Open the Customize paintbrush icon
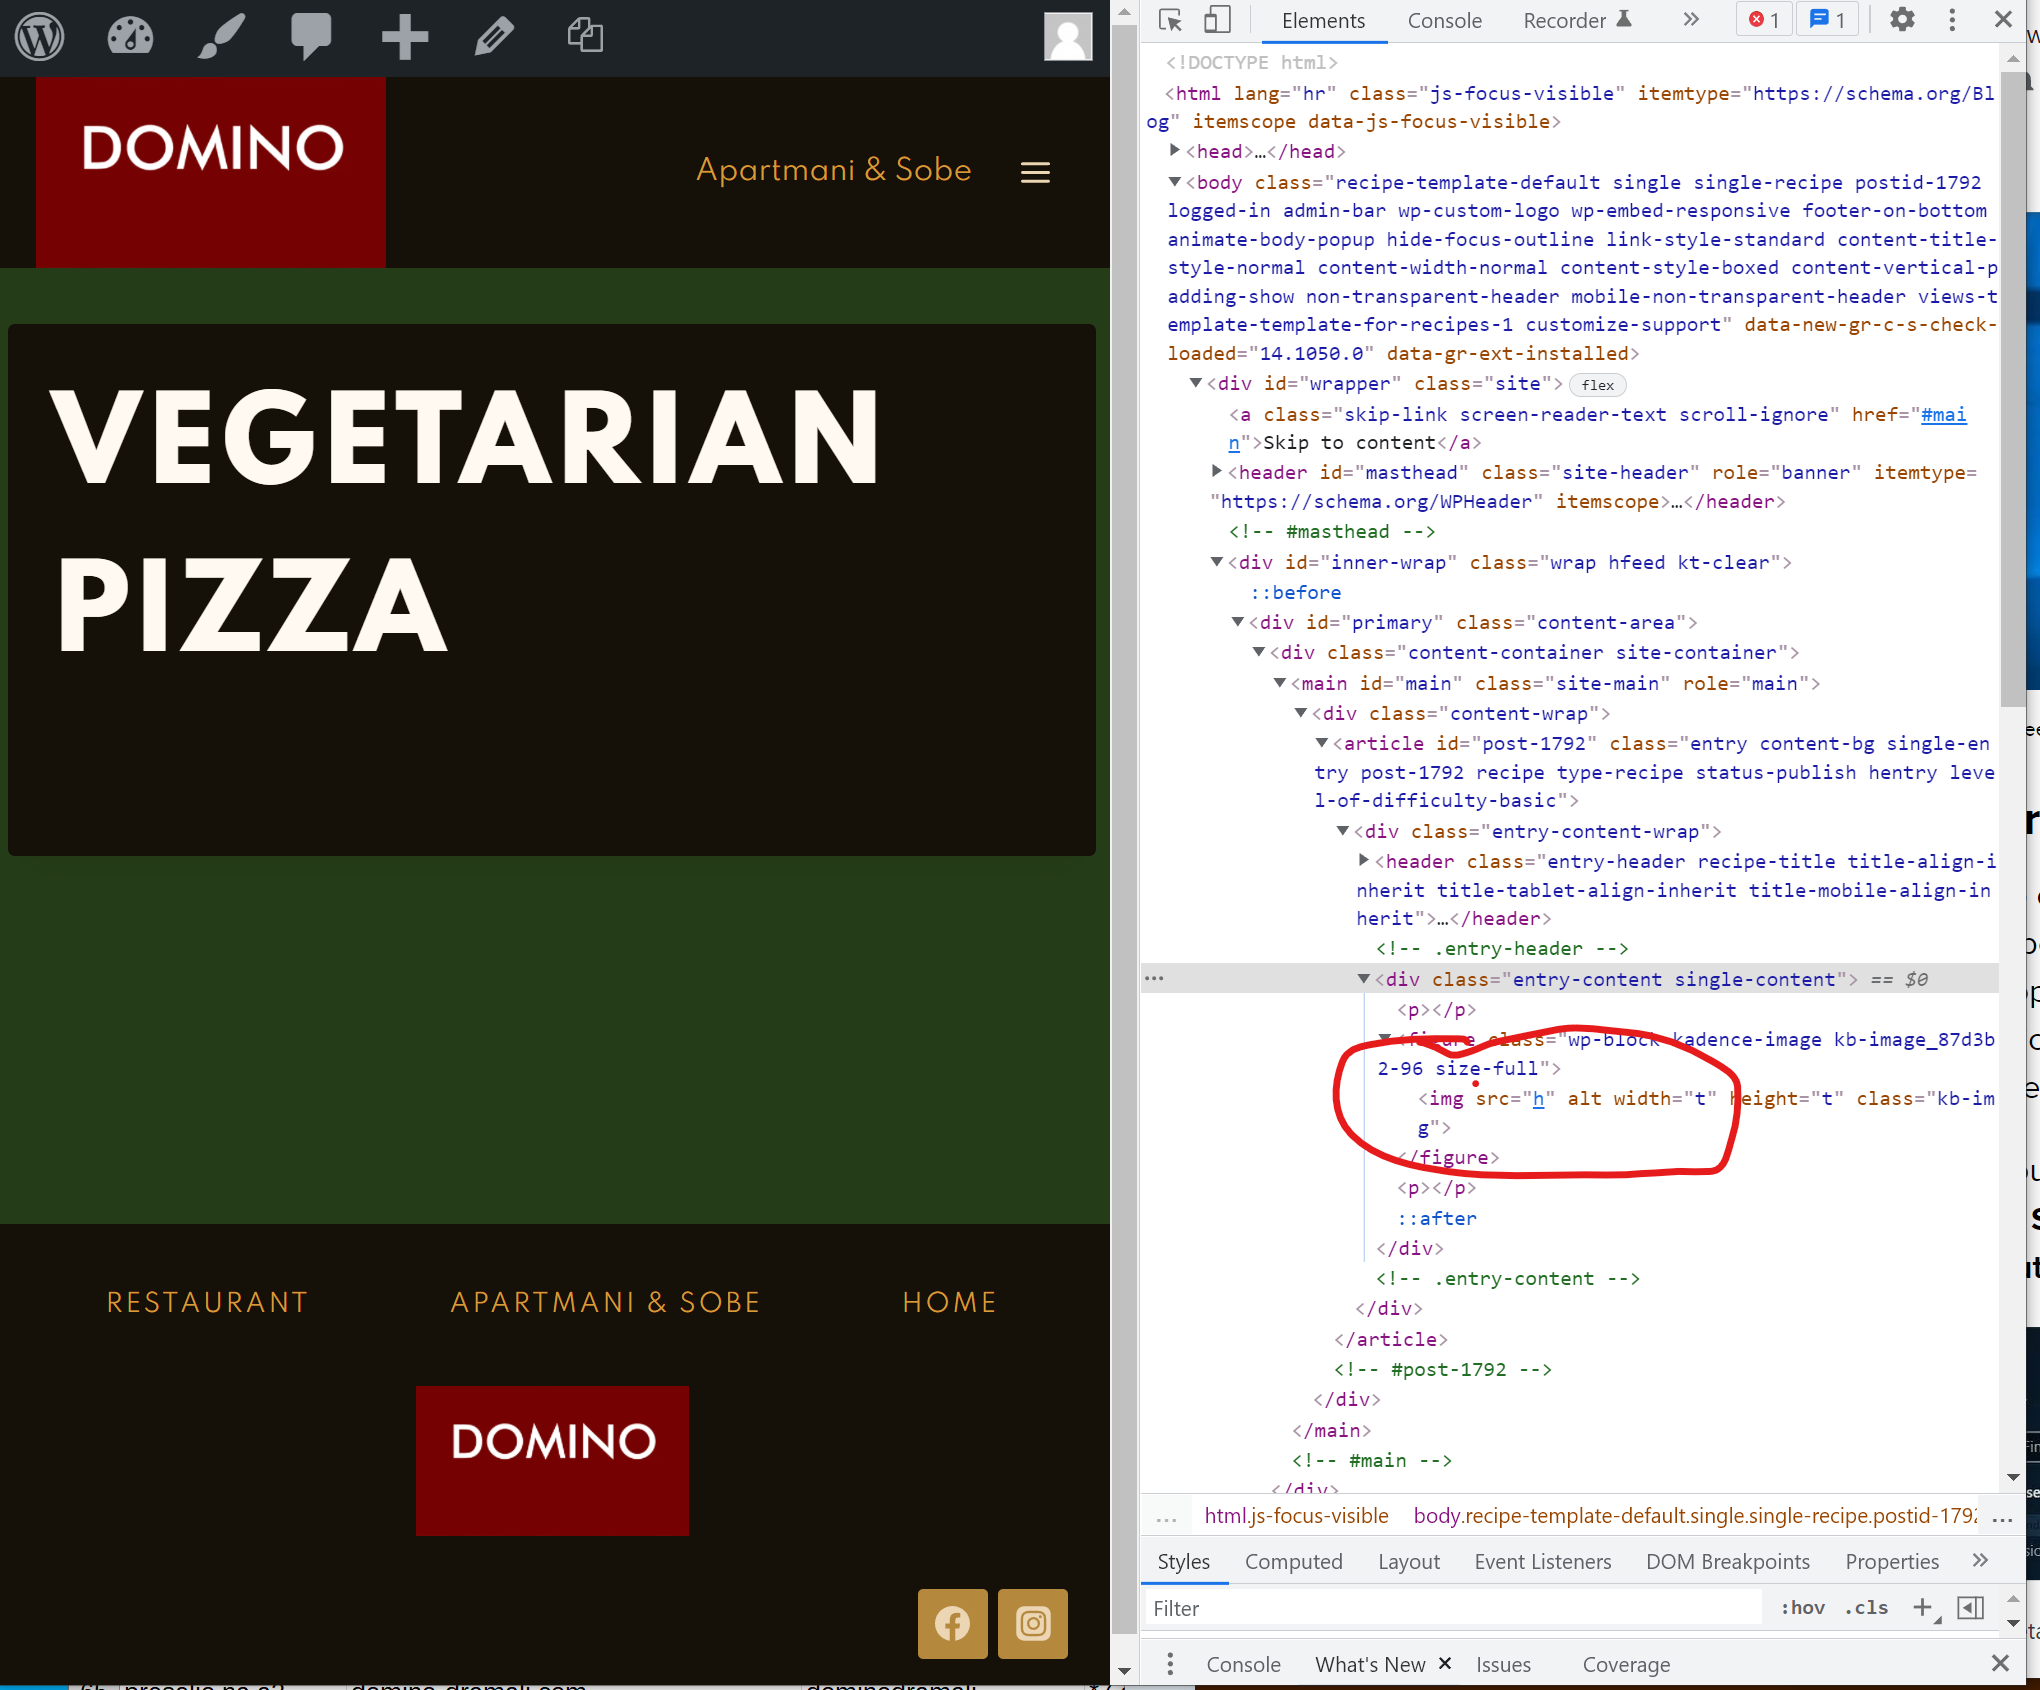Screen dimensions: 2040x1690 pyautogui.click(x=221, y=36)
